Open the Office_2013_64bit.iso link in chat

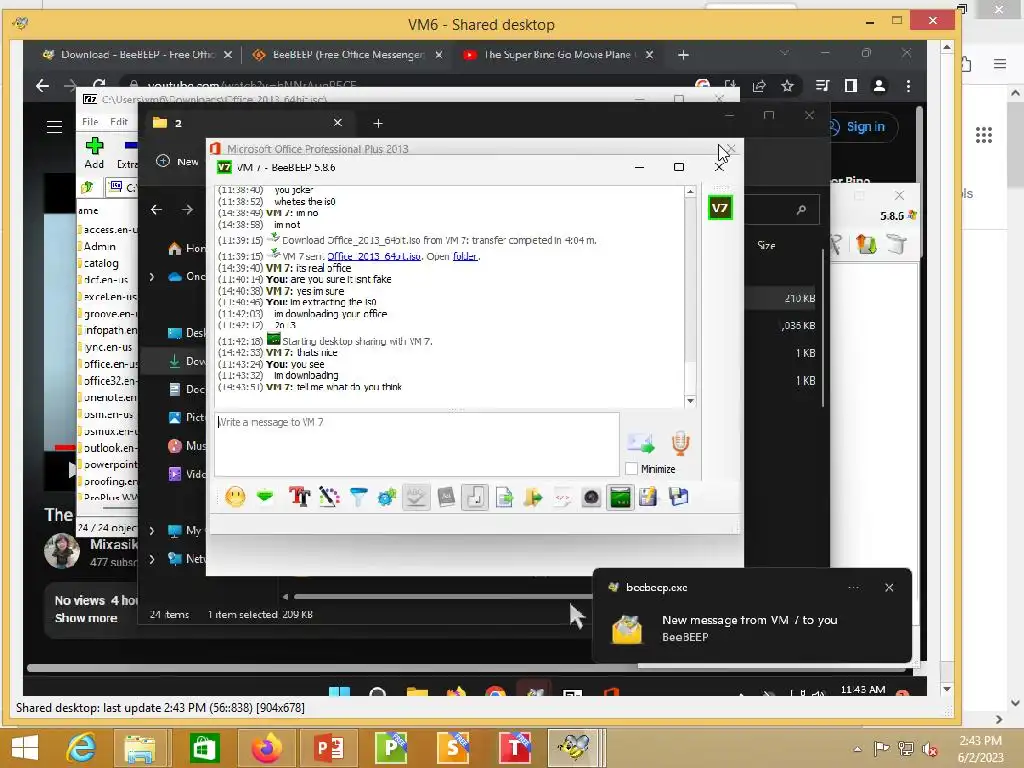tap(374, 256)
